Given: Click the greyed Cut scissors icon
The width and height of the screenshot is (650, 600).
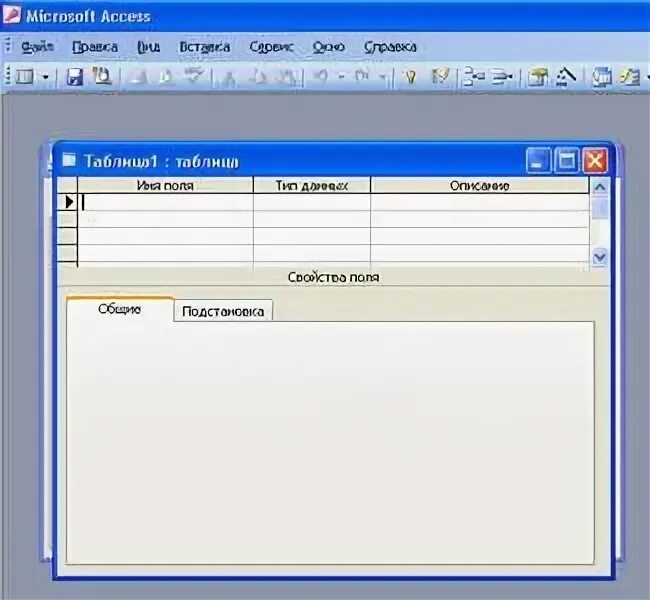Looking at the screenshot, I should 228,78.
